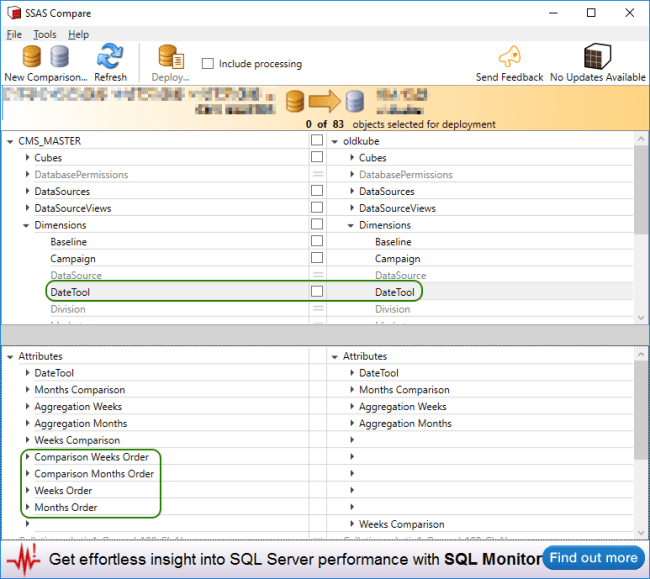
Task: Select right Aggregation Weeks attribute
Action: 403,407
